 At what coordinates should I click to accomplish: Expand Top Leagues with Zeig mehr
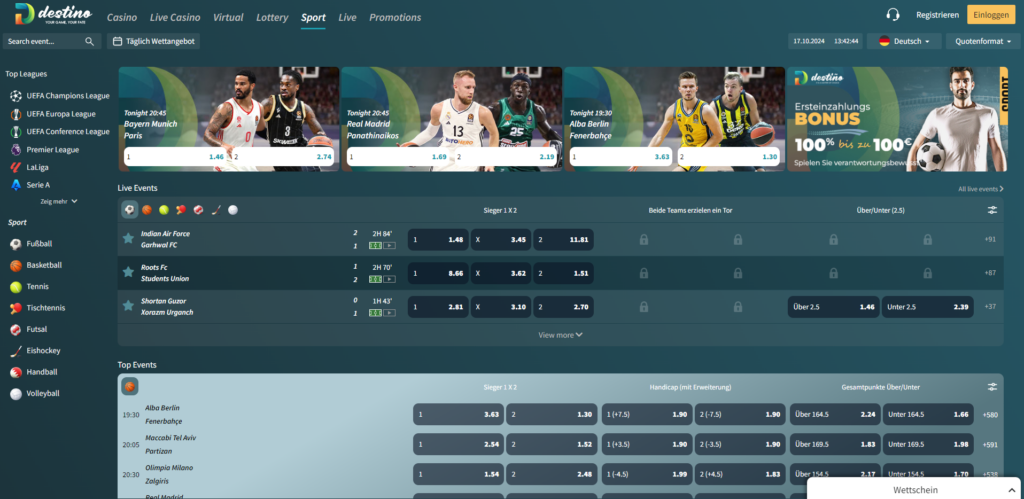(58, 201)
